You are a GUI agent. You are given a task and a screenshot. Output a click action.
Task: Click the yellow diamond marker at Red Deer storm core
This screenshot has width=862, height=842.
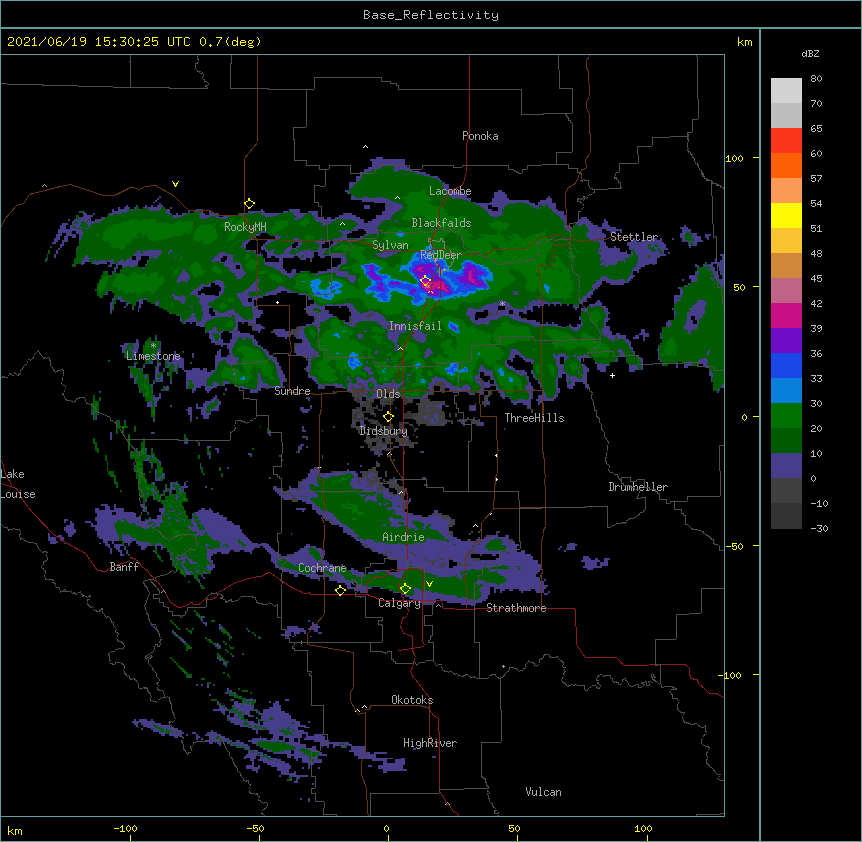click(426, 280)
